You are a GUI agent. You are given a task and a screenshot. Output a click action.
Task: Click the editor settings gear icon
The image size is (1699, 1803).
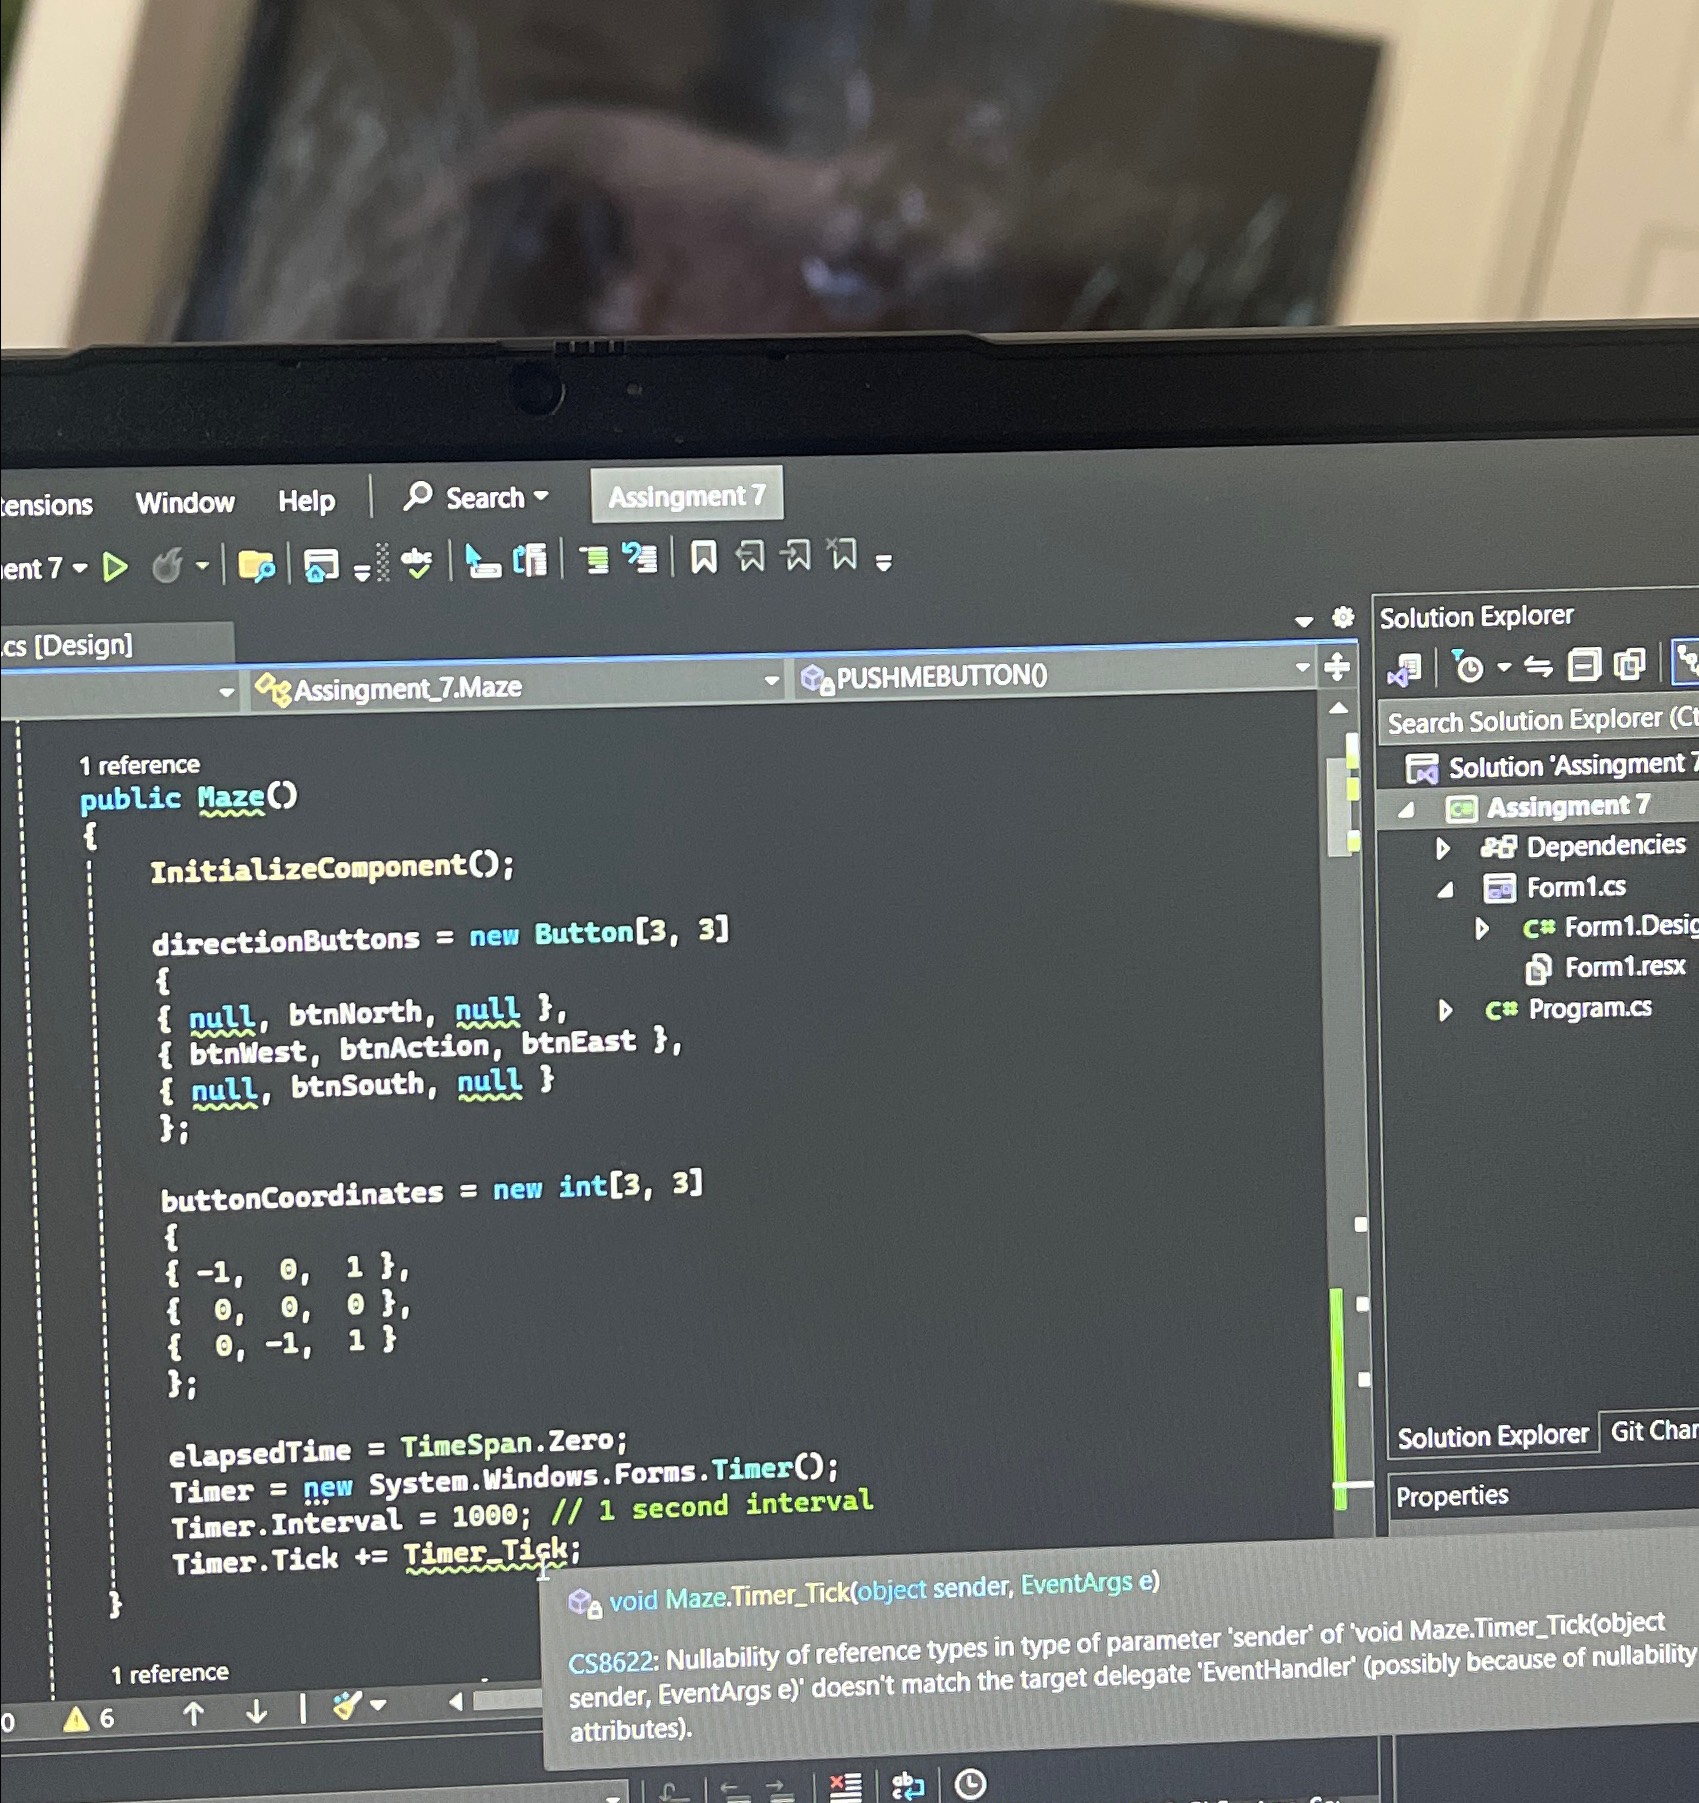(x=1343, y=617)
